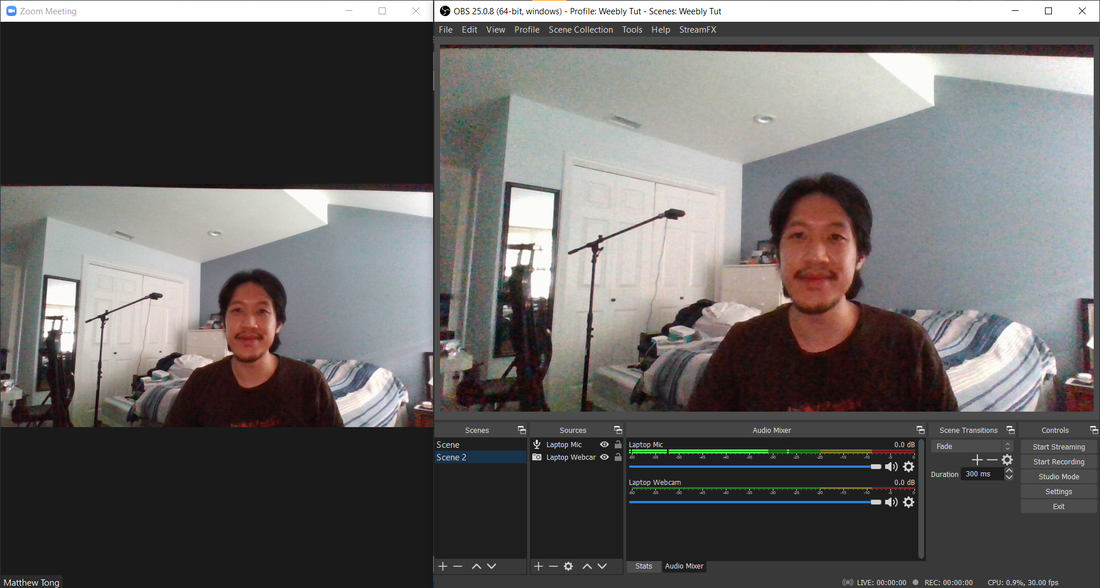Select Scene in the Scenes list
Image resolution: width=1100 pixels, height=588 pixels.
448,445
